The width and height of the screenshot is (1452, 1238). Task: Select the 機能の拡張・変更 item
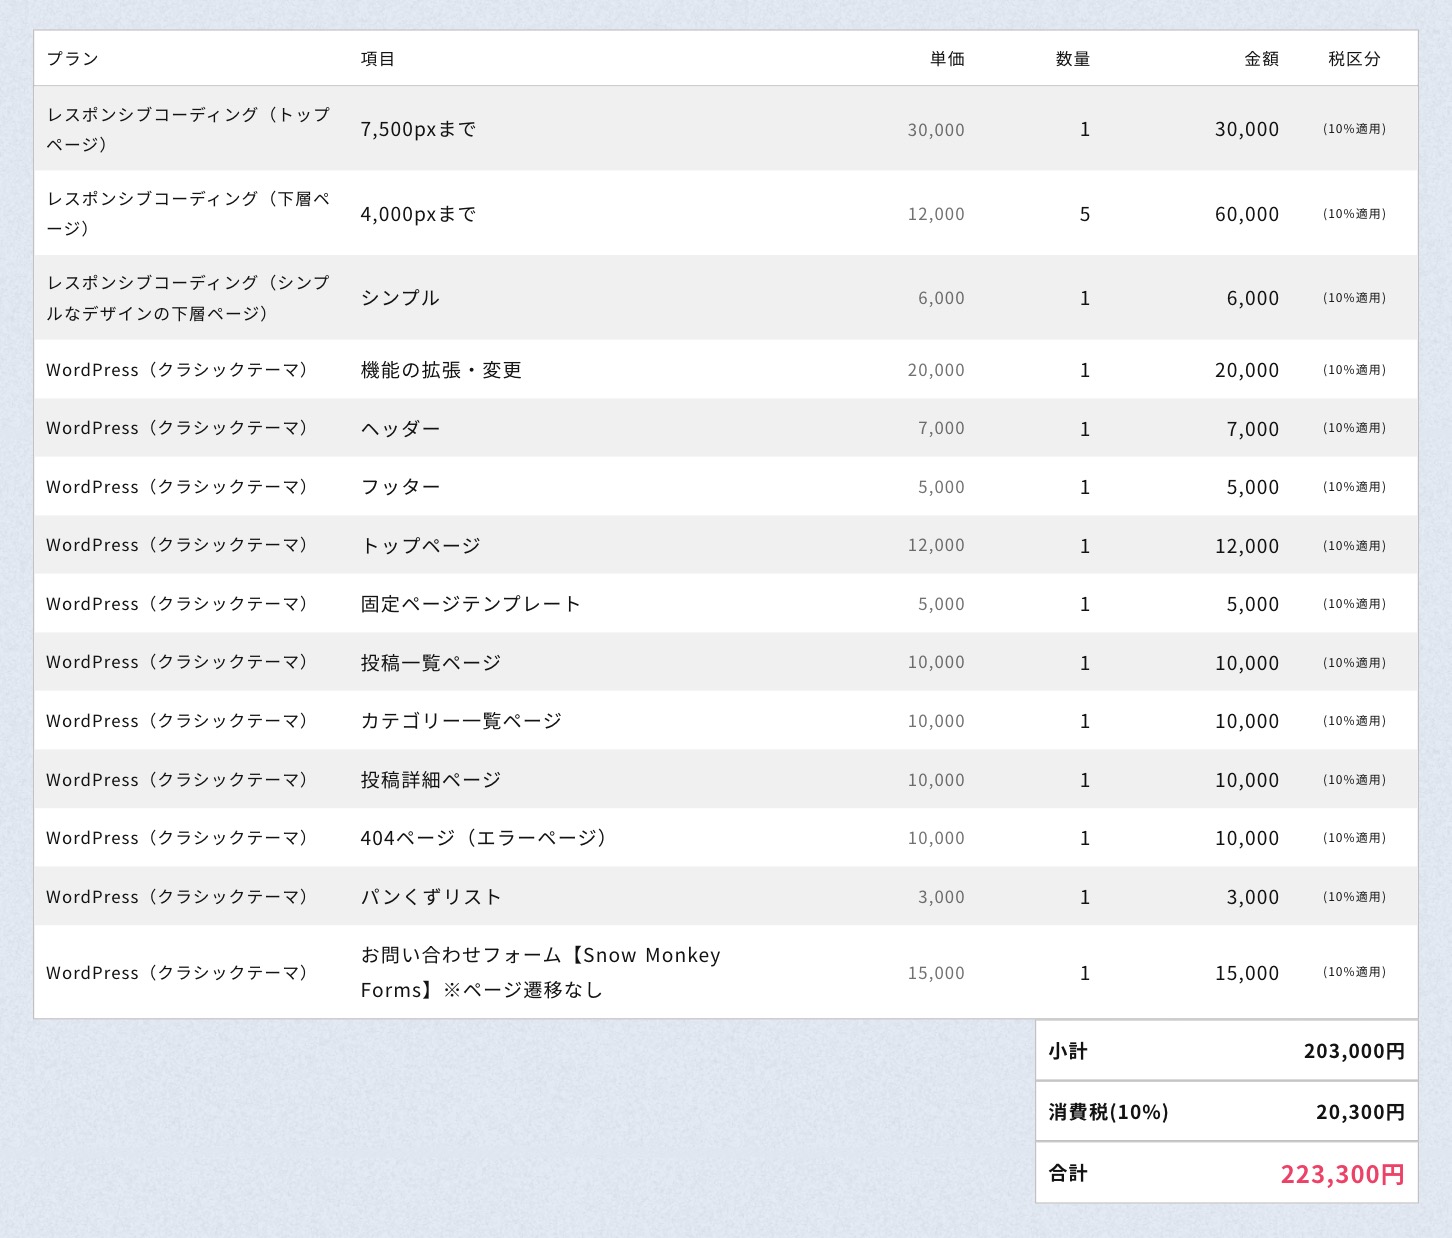[x=441, y=370]
